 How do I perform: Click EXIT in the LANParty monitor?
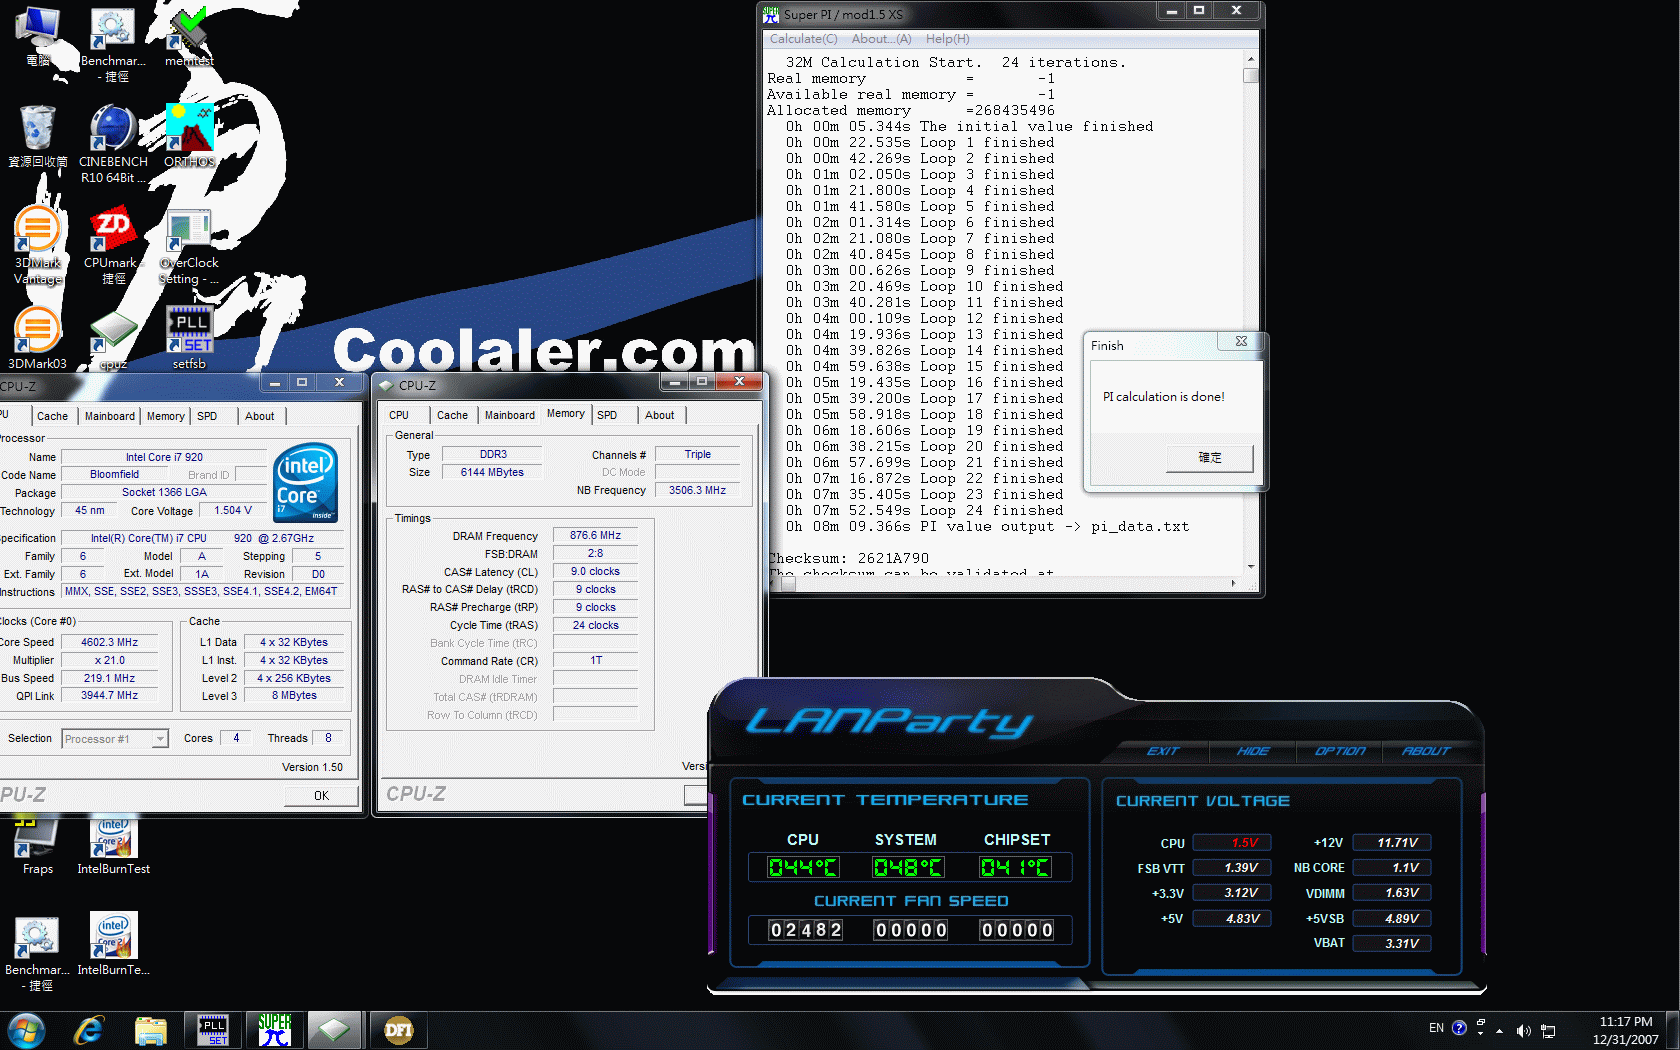[x=1163, y=751]
